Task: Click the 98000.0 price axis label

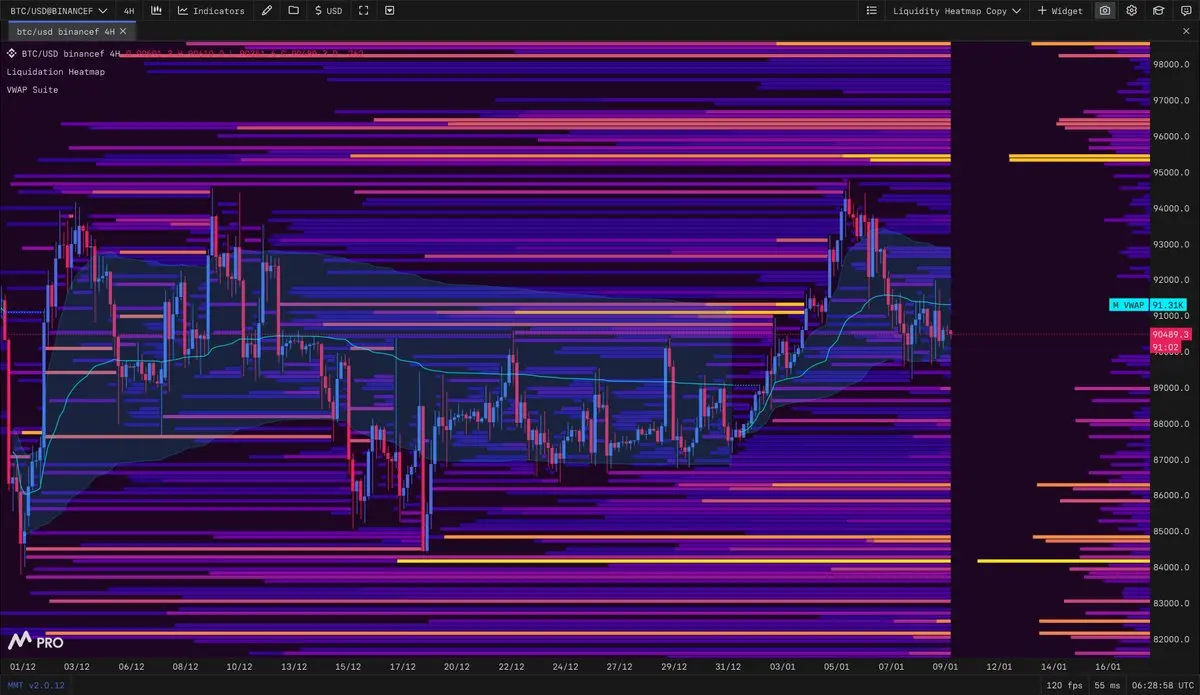Action: 1171,64
